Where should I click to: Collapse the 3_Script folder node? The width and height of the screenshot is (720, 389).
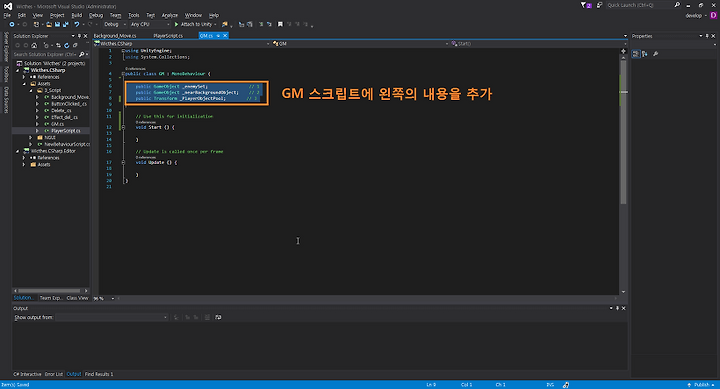click(31, 90)
